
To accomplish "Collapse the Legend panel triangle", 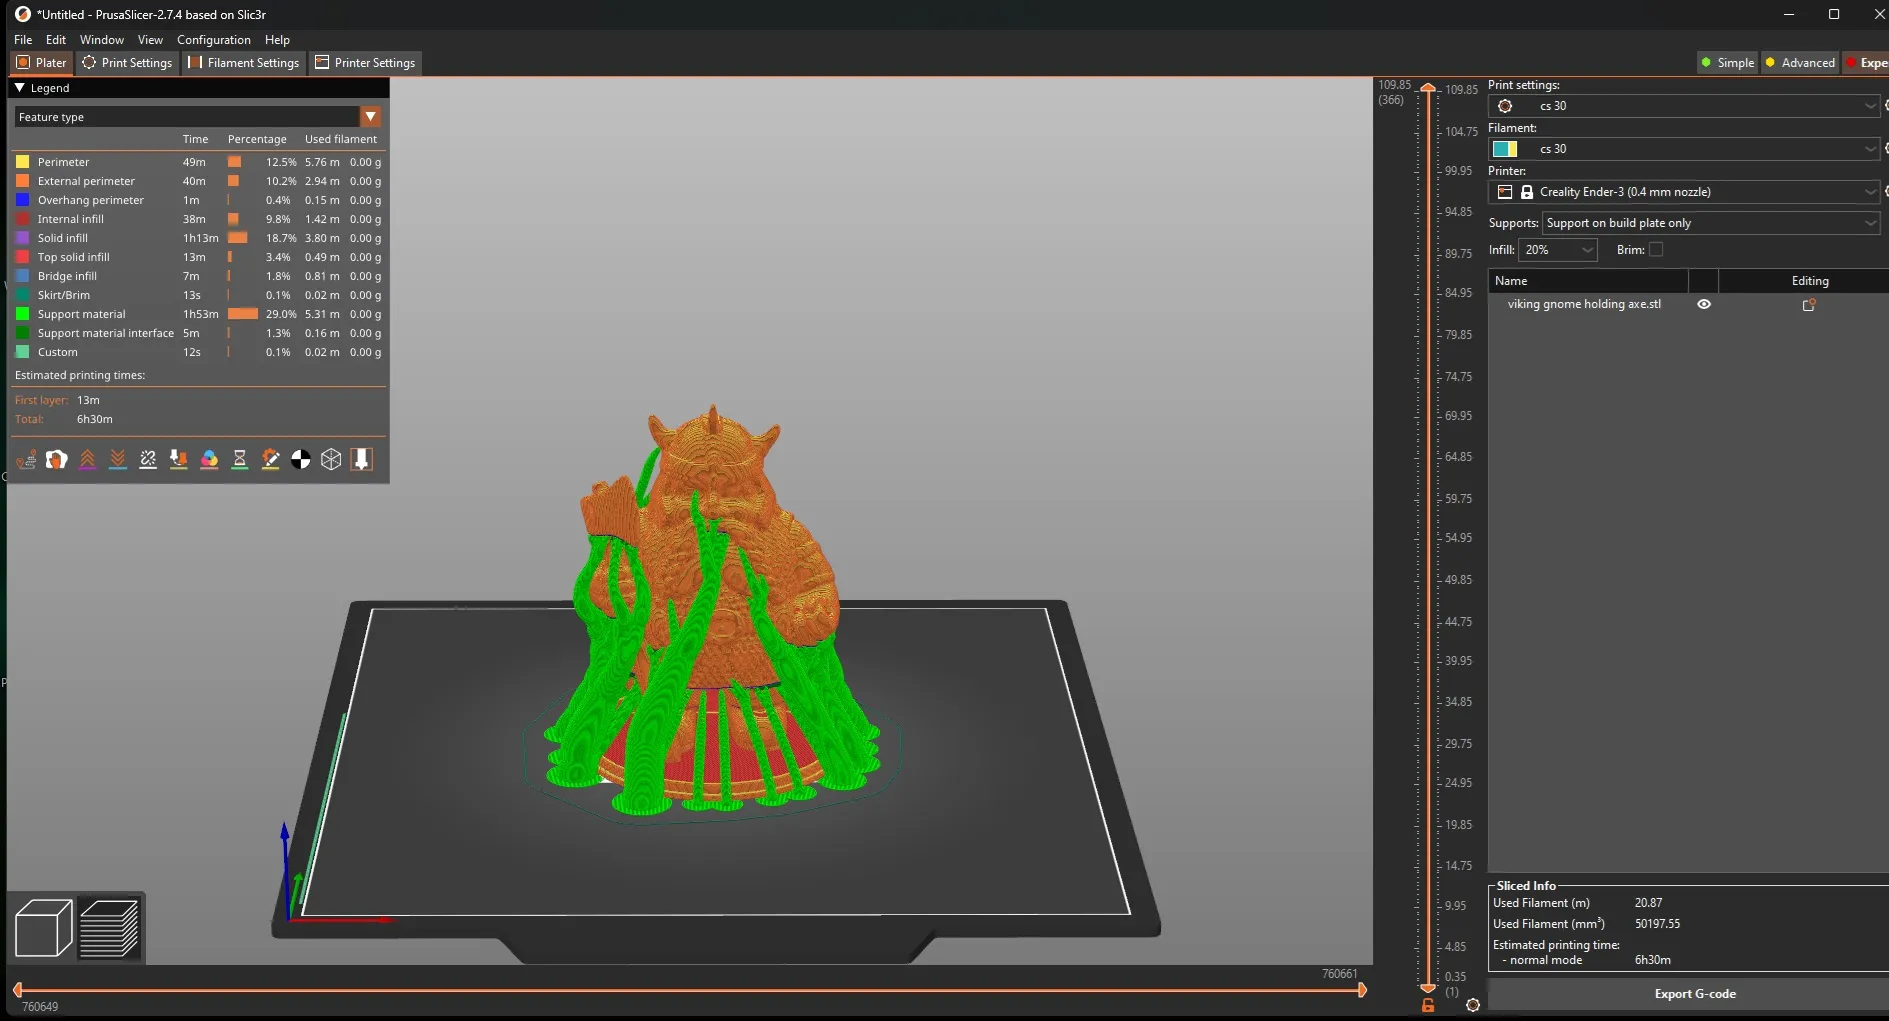I will click(x=20, y=88).
